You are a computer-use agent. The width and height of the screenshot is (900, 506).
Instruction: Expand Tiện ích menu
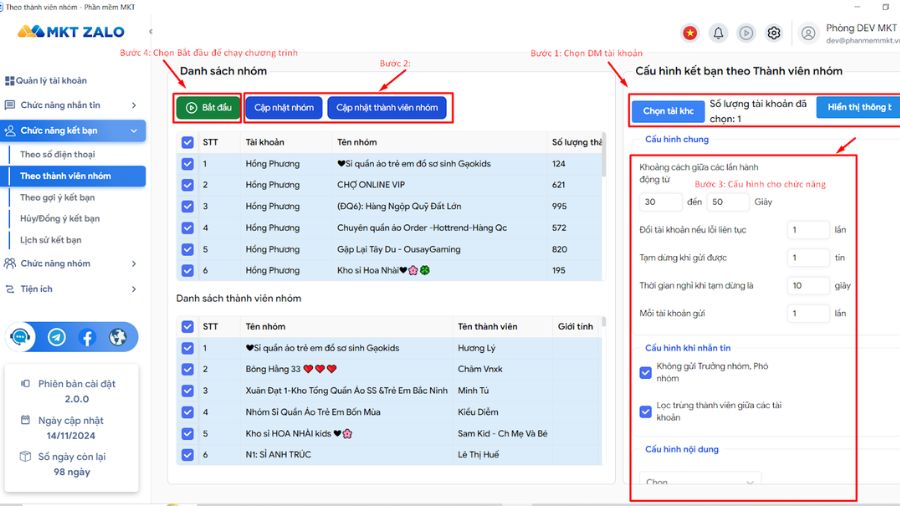[72, 289]
